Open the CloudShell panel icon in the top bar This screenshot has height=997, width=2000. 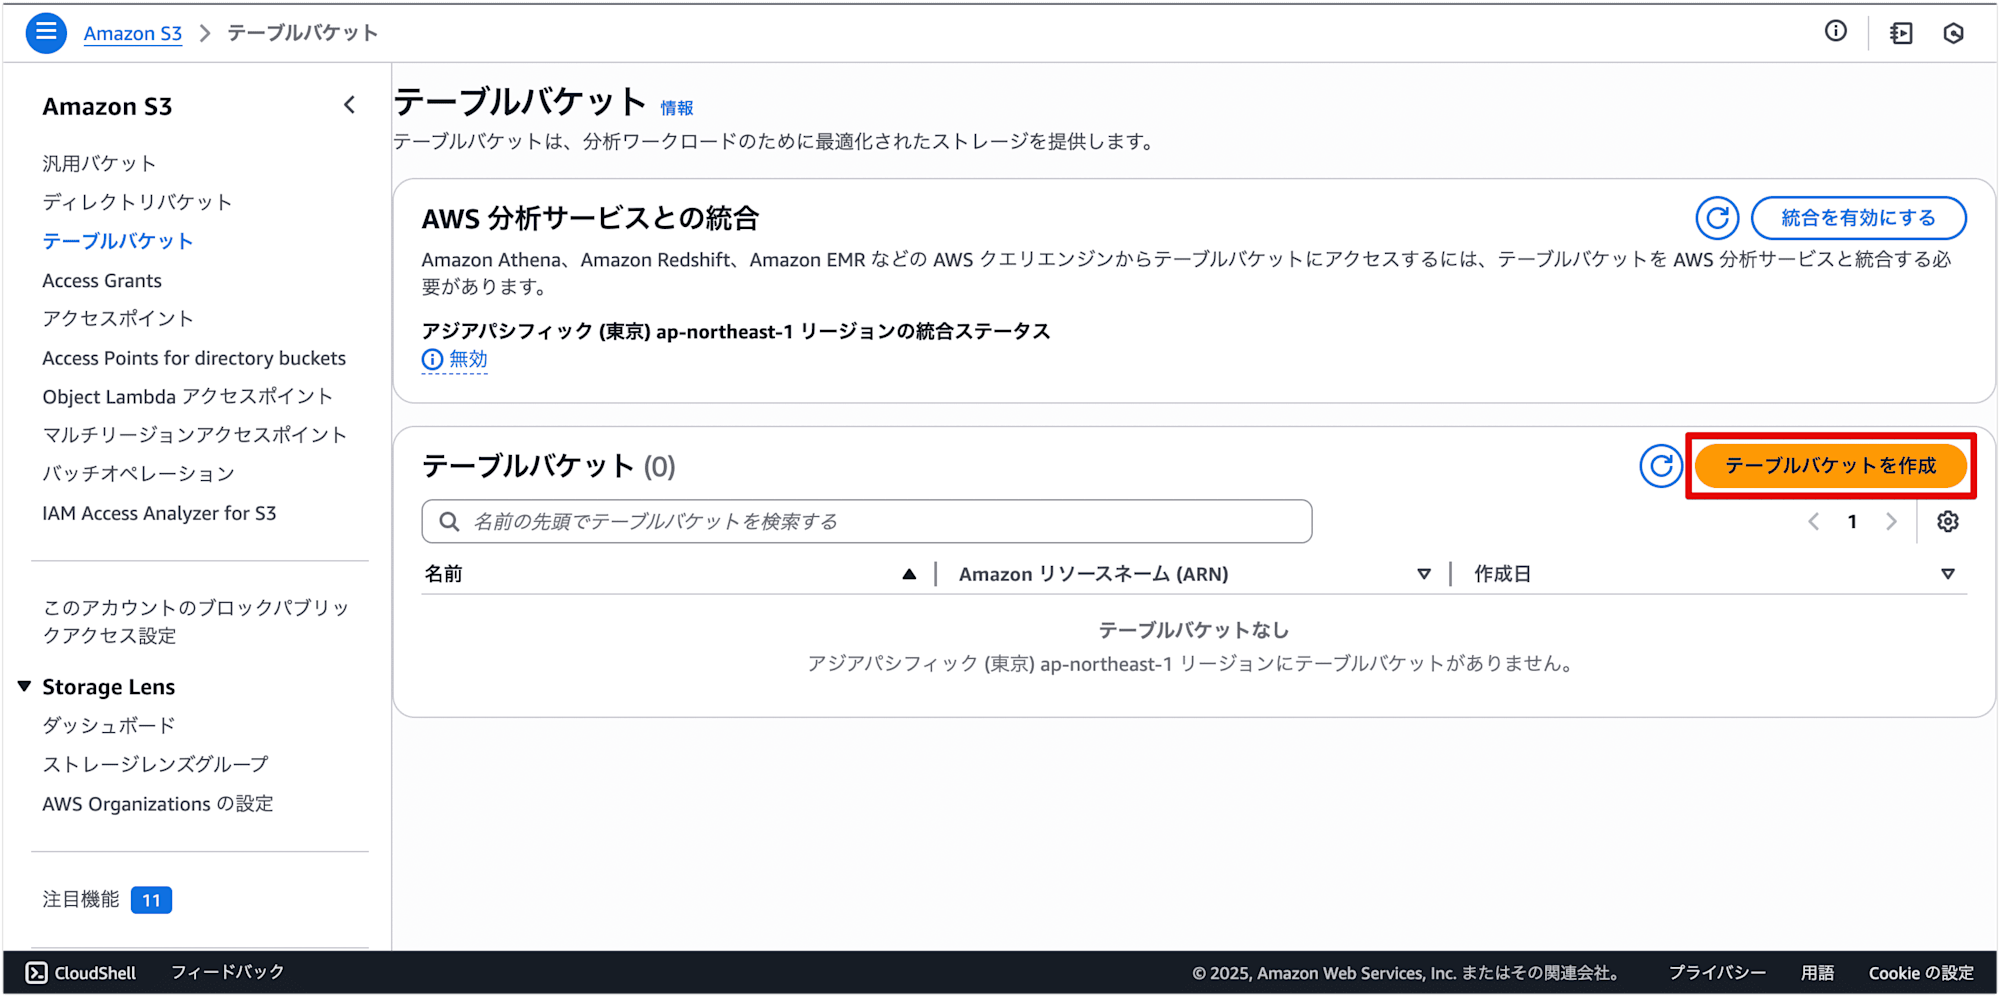pos(1901,33)
